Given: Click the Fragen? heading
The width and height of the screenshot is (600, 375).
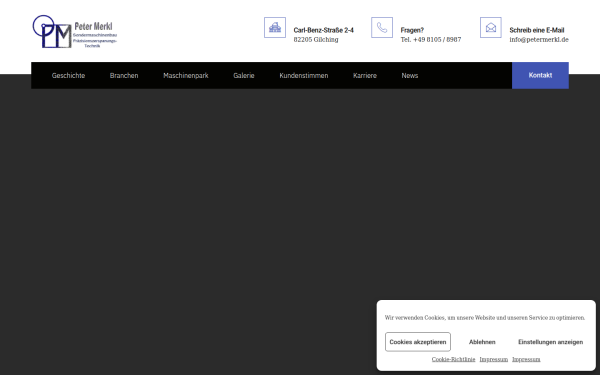Looking at the screenshot, I should (412, 30).
